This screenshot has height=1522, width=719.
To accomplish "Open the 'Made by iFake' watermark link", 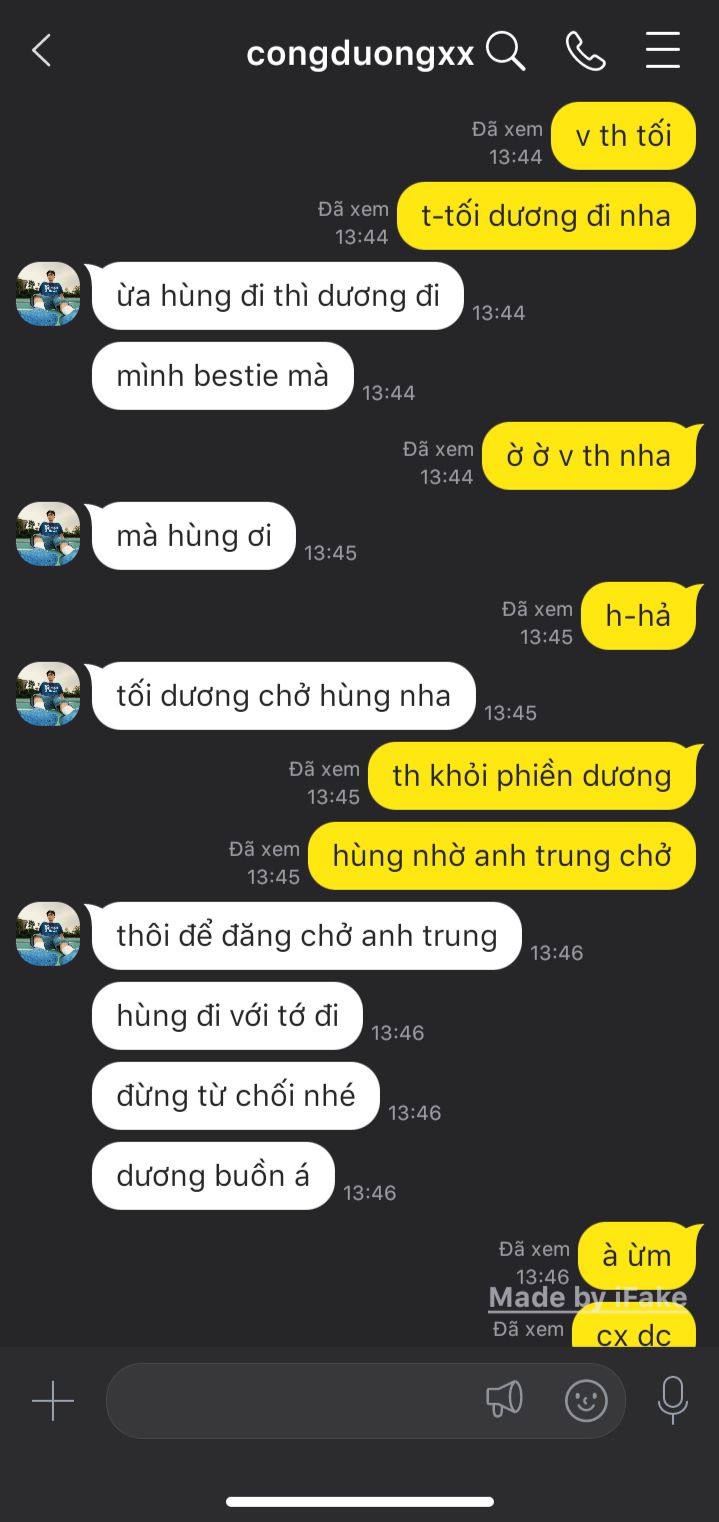I will [x=588, y=1298].
